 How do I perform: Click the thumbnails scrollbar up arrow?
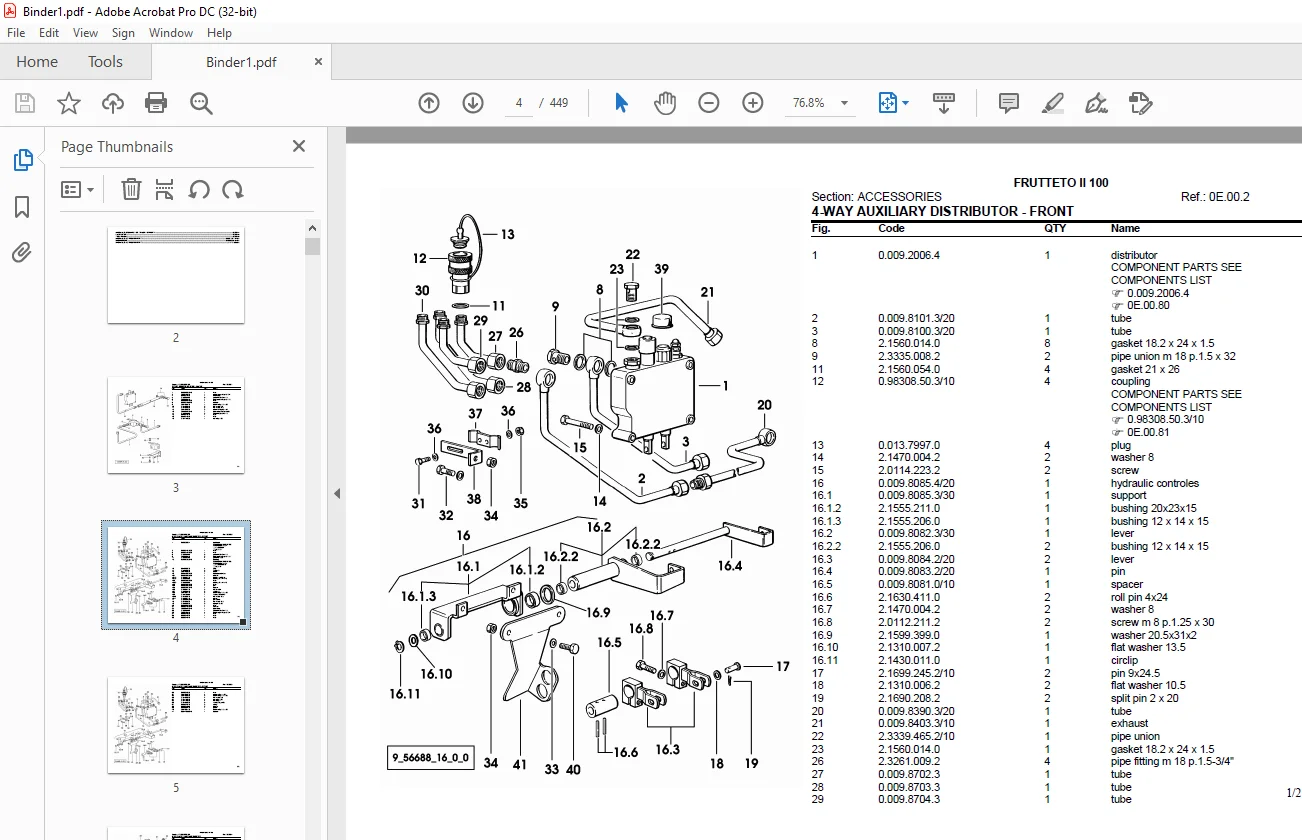coord(313,227)
